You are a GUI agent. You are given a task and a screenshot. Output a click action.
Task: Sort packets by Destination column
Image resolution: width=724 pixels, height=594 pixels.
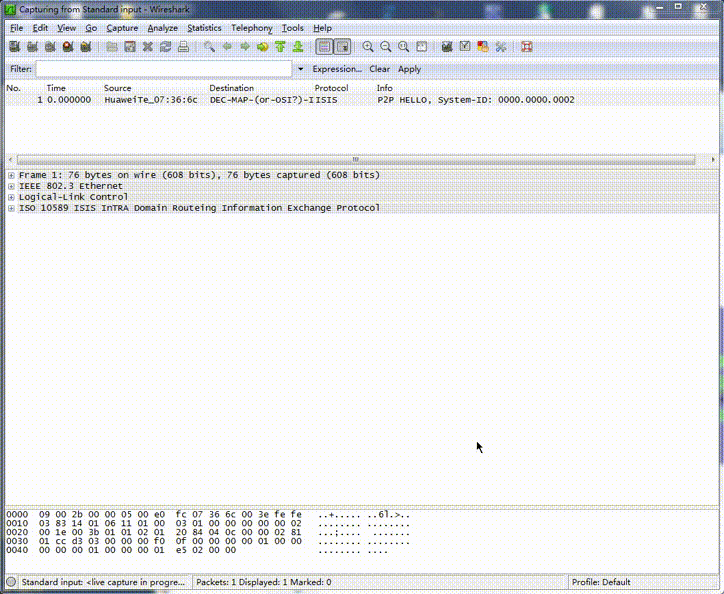pyautogui.click(x=231, y=88)
